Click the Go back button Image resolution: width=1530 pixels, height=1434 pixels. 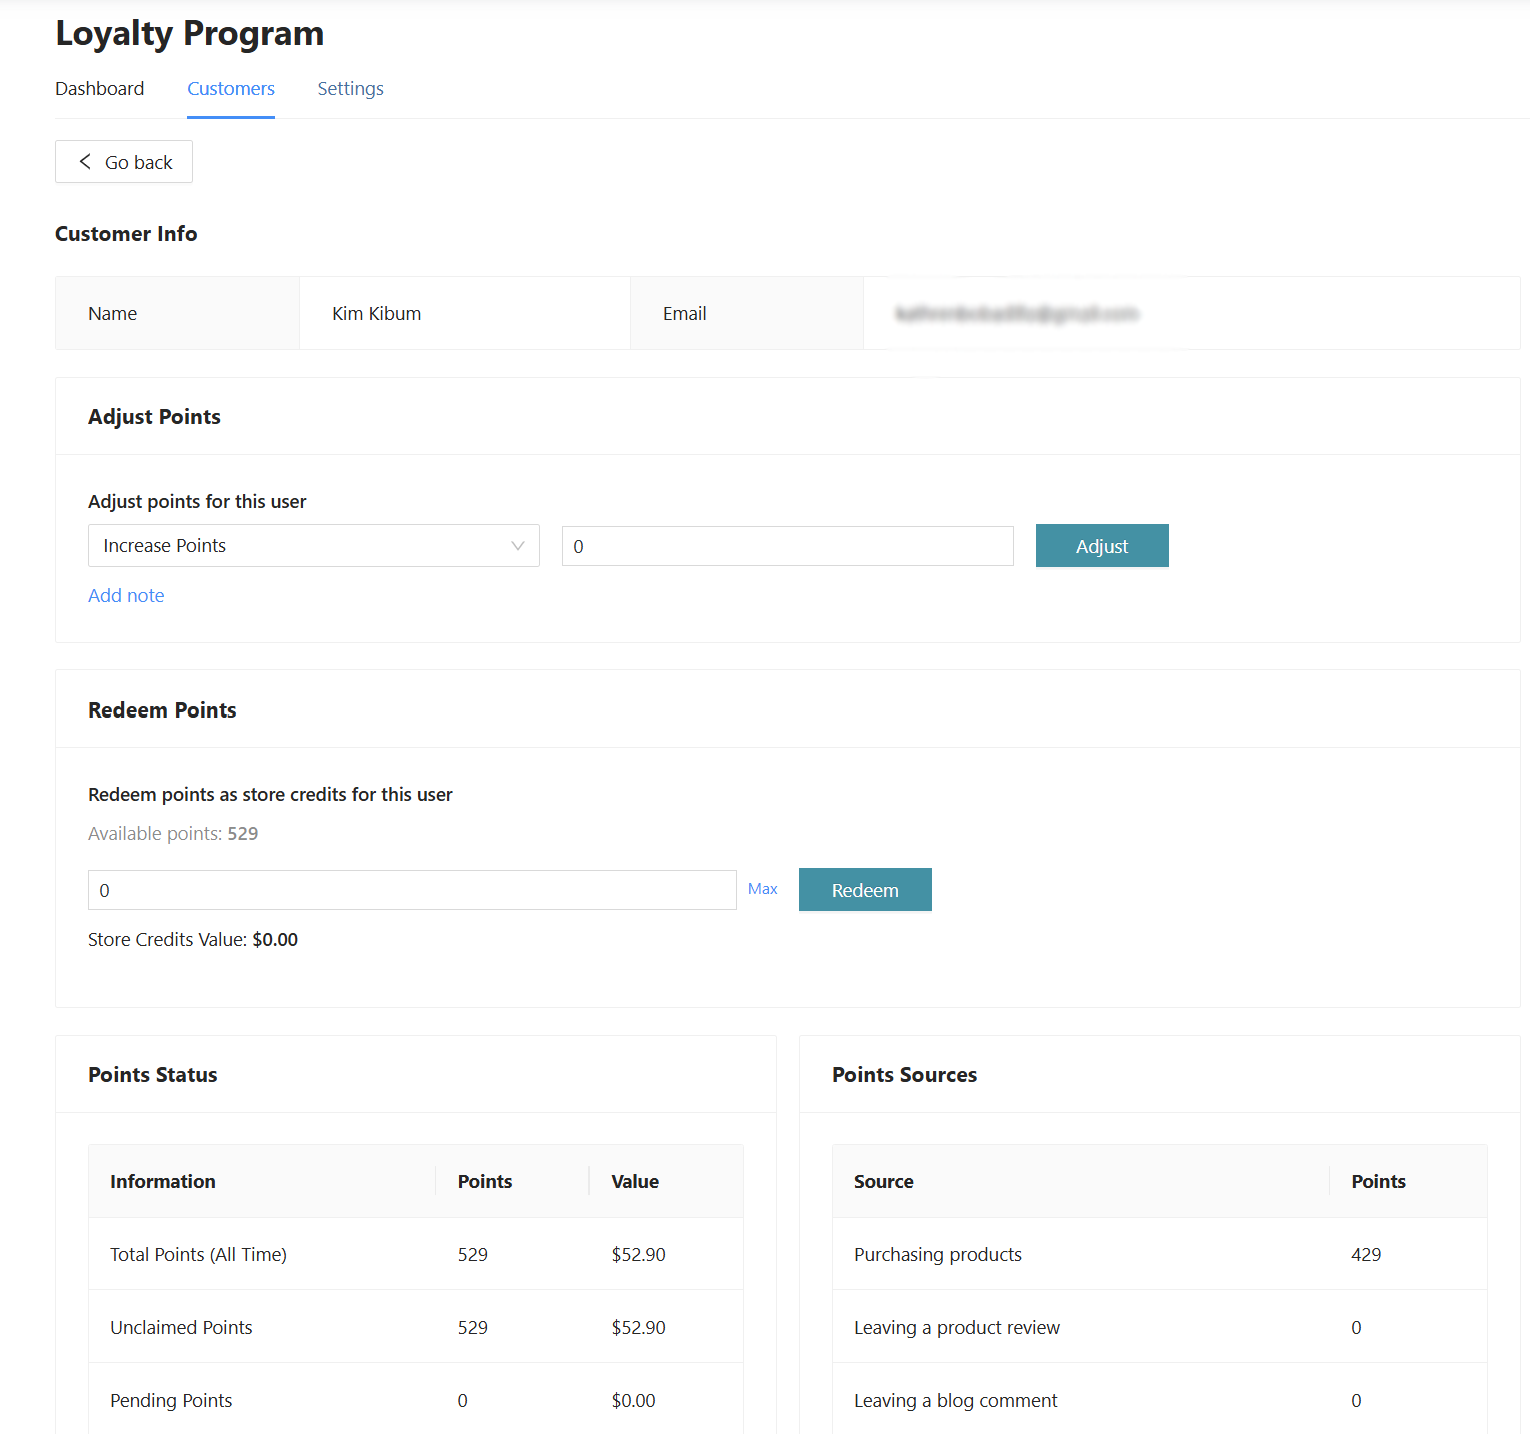pos(124,162)
